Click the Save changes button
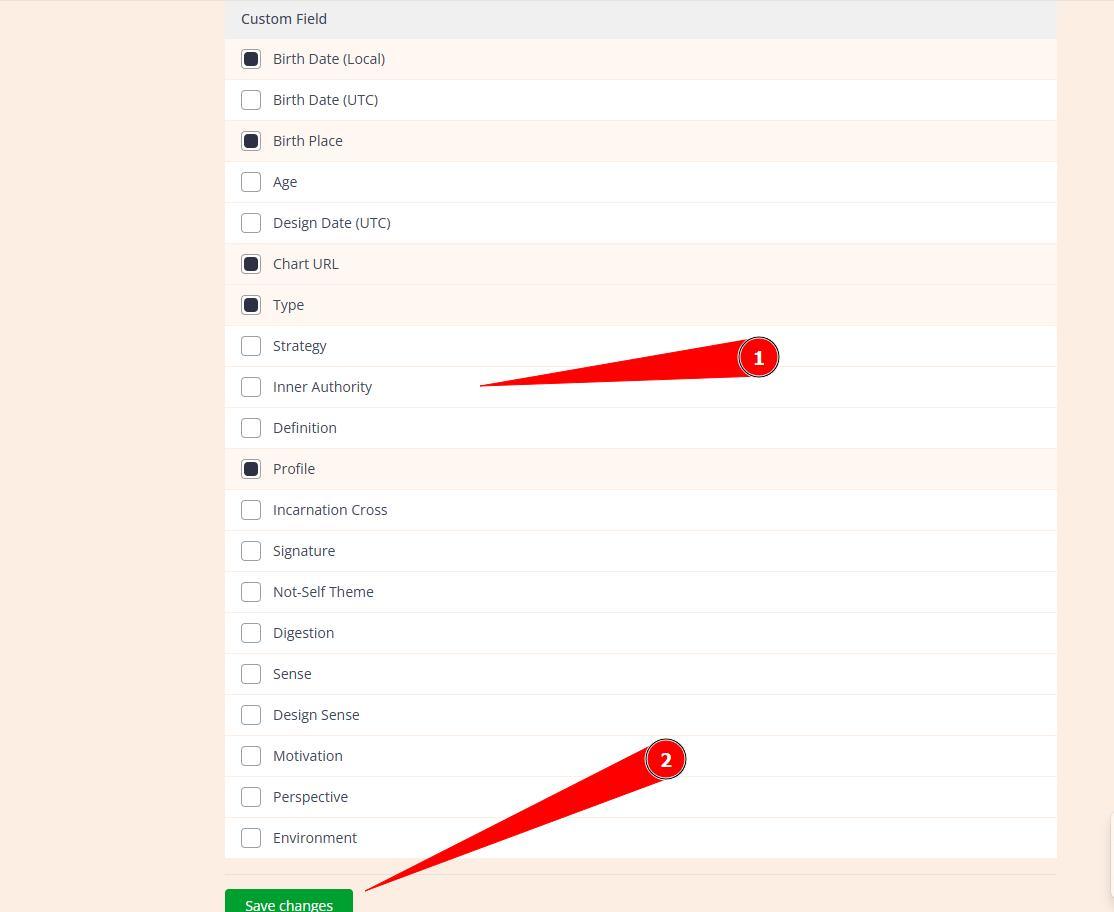Image resolution: width=1114 pixels, height=912 pixels. tap(288, 902)
